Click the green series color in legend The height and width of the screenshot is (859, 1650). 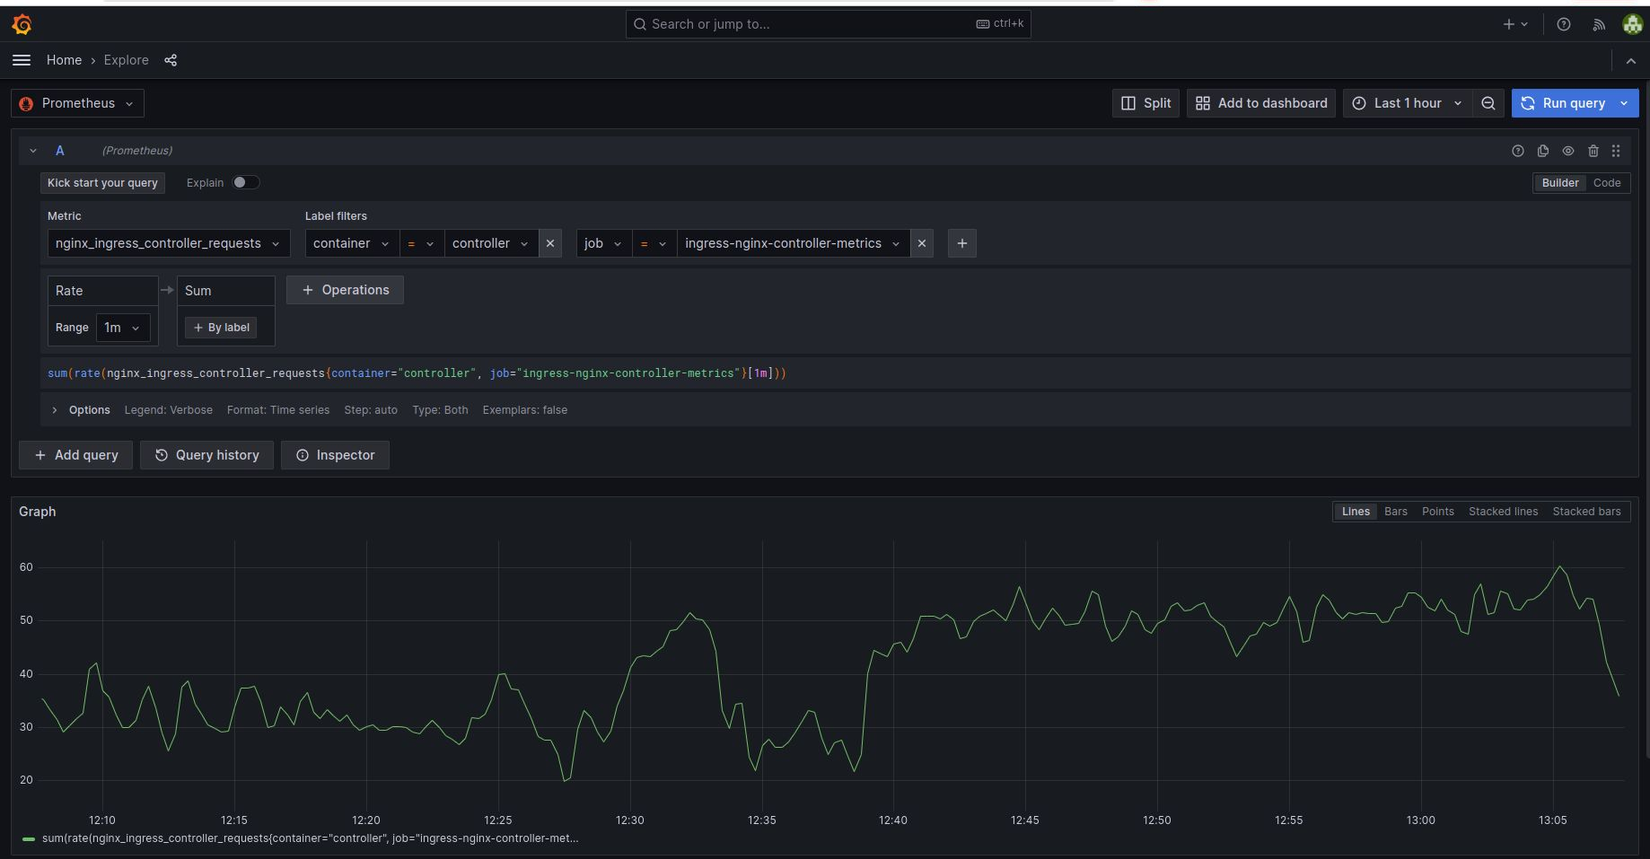(x=28, y=839)
